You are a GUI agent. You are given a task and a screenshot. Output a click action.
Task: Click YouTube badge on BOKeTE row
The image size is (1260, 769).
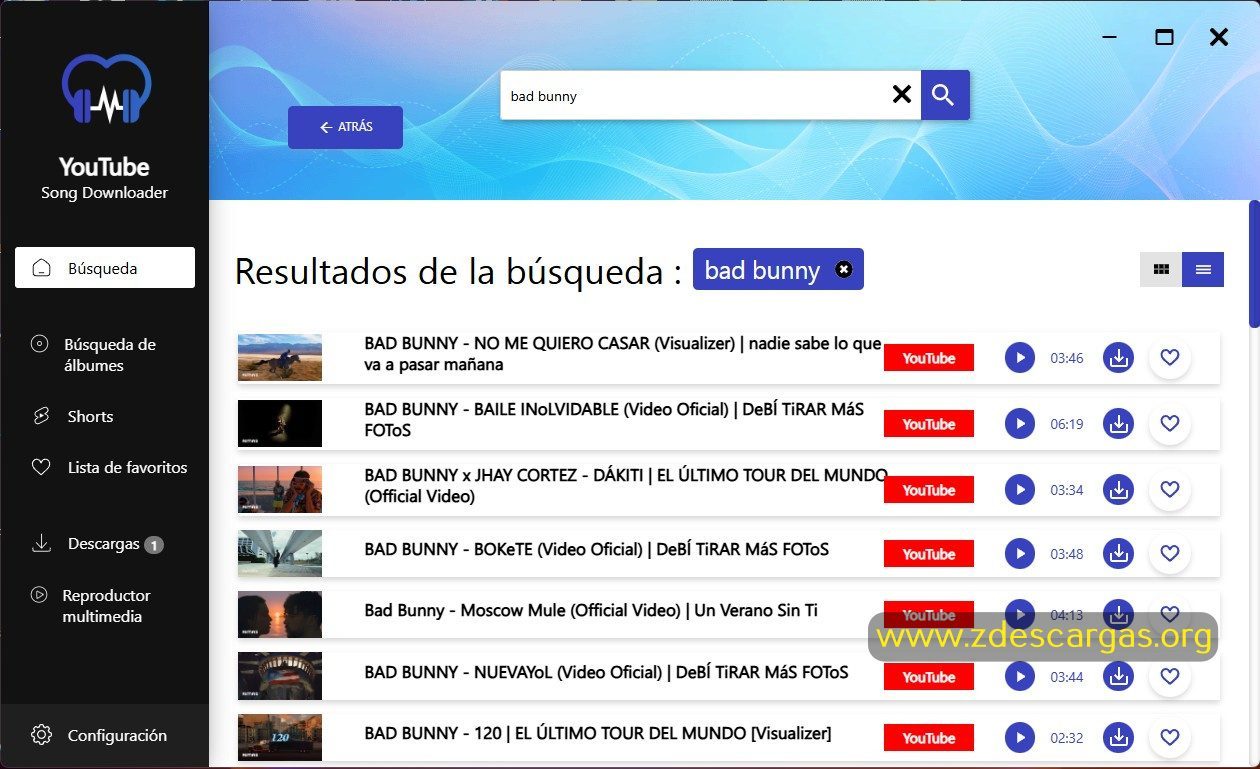[x=929, y=554]
